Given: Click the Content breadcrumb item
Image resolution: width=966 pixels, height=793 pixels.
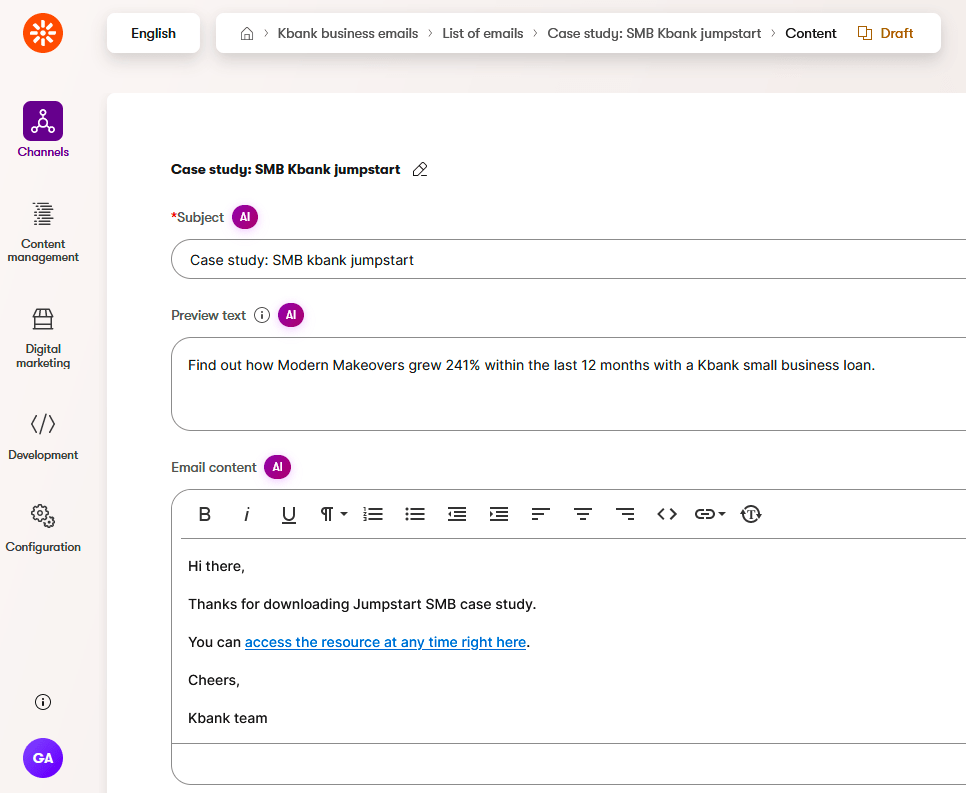Looking at the screenshot, I should 811,33.
